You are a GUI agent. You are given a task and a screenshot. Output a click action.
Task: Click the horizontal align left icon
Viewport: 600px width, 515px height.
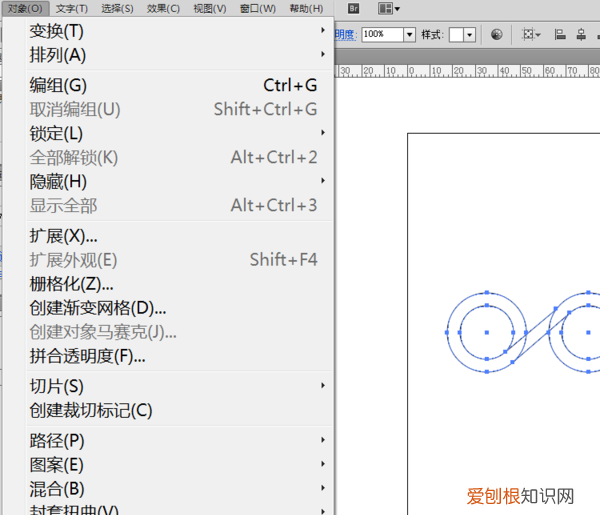[560, 34]
